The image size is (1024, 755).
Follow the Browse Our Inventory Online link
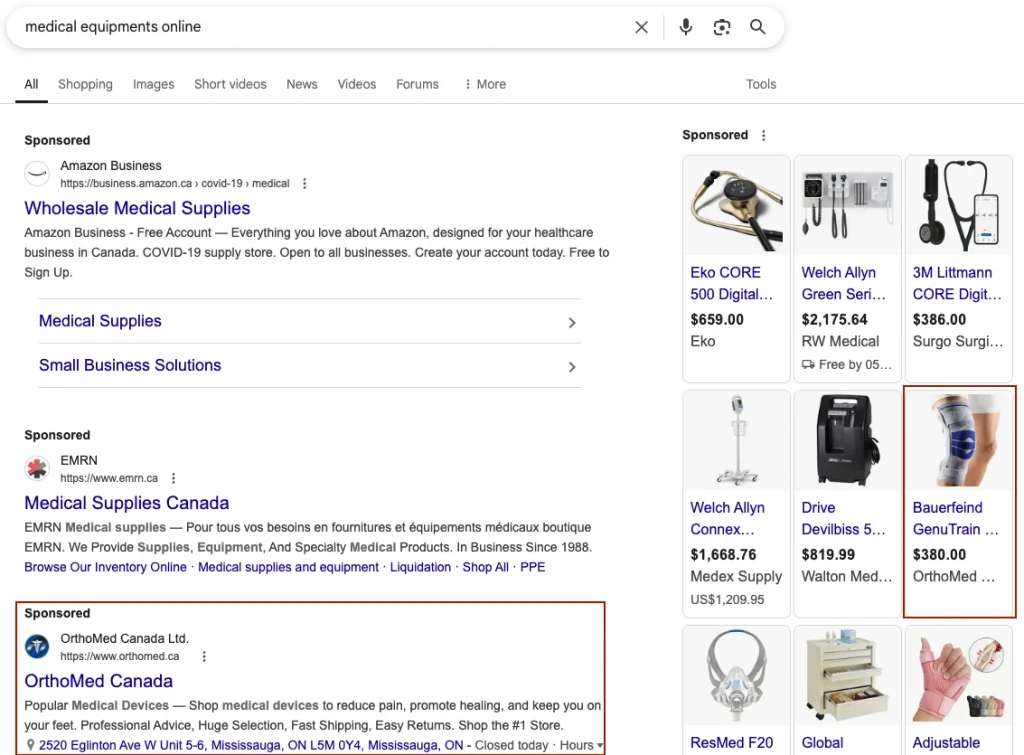105,567
